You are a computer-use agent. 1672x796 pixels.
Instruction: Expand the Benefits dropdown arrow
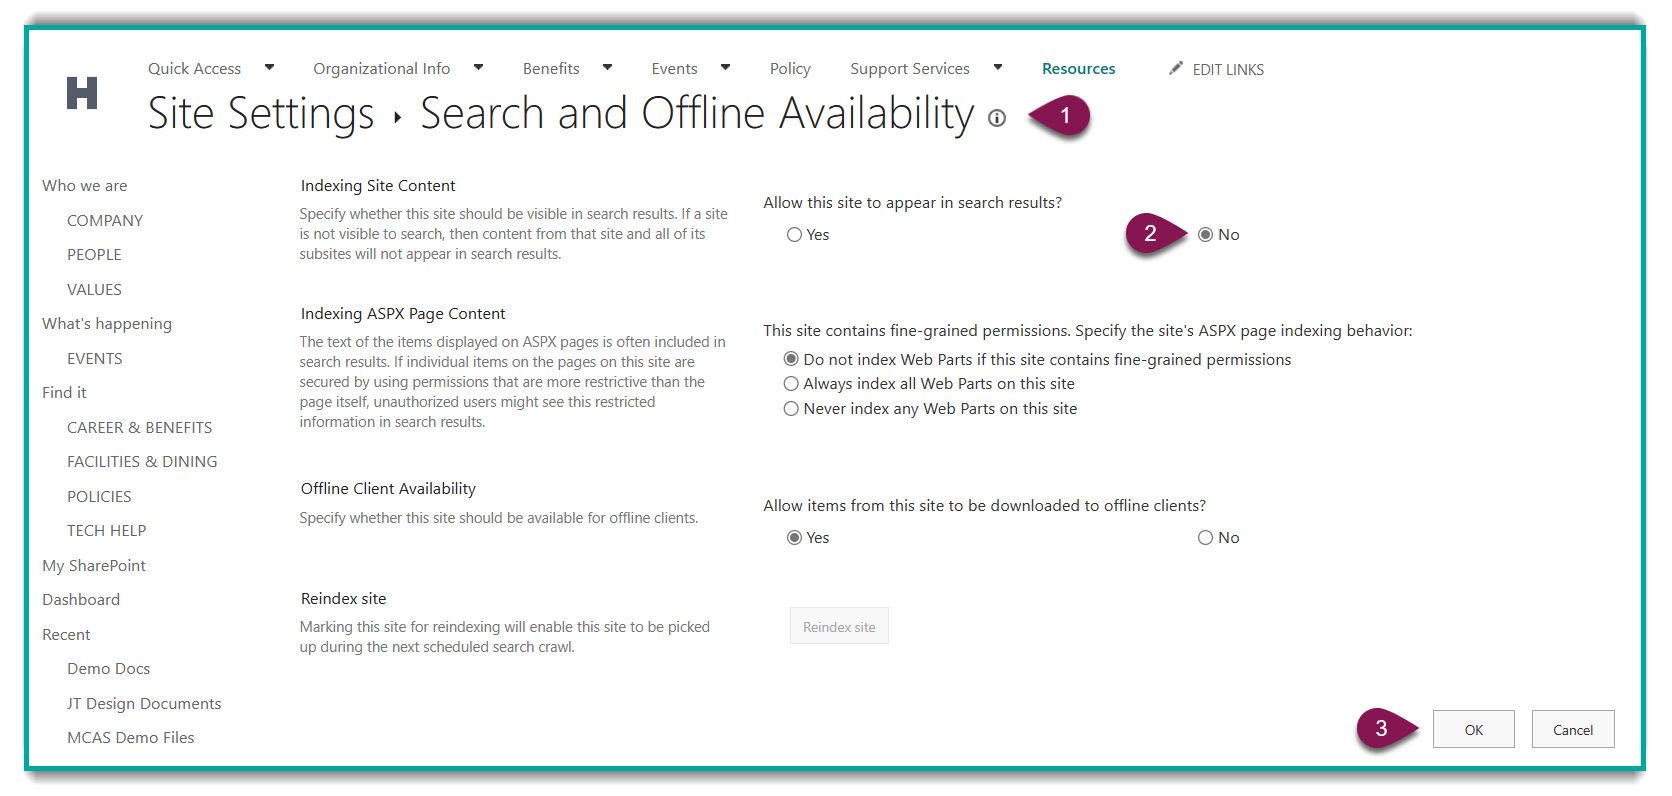click(607, 68)
